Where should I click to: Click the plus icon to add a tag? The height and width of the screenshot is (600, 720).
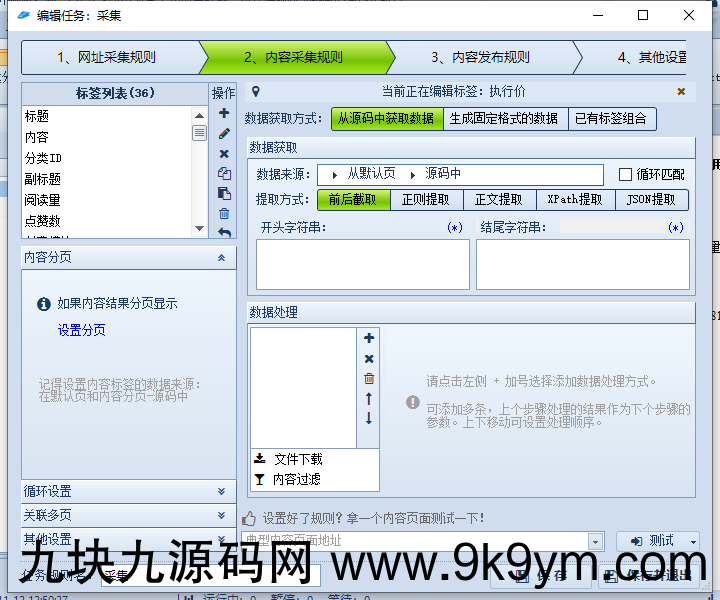(224, 113)
